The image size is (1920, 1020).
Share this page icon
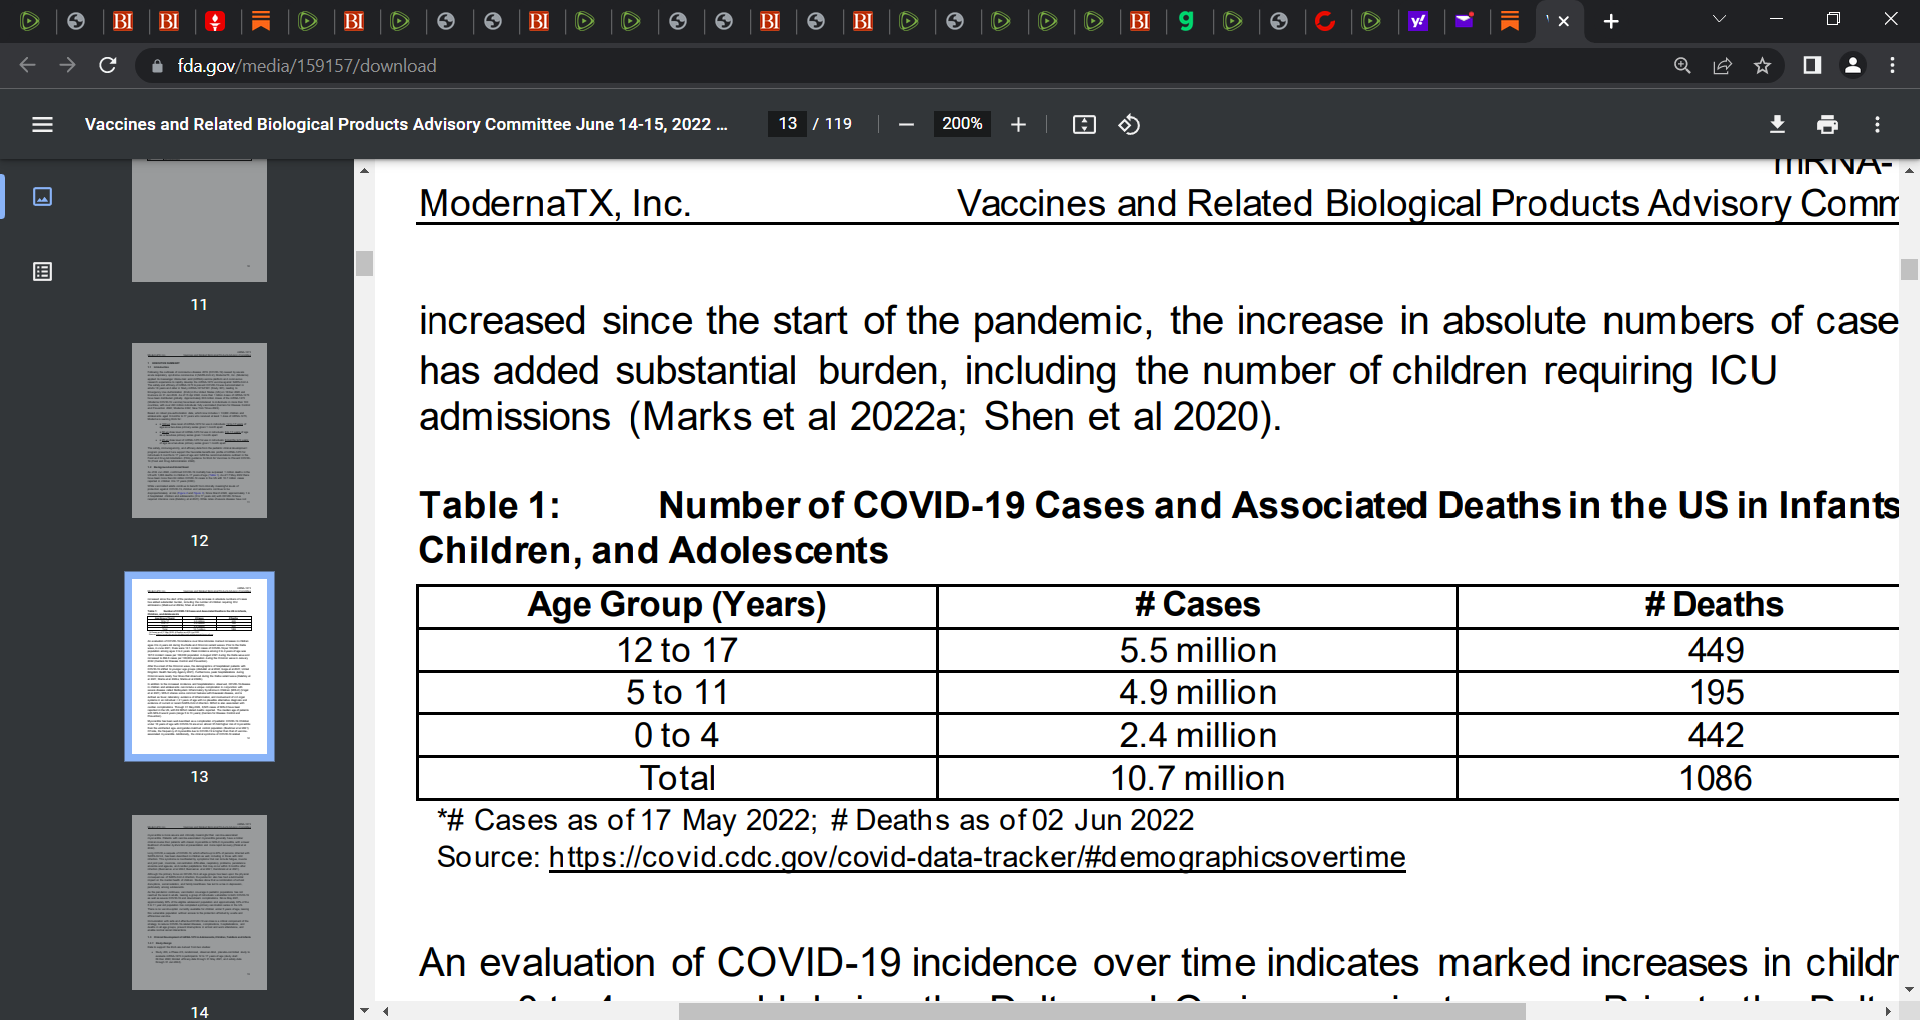(x=1722, y=65)
